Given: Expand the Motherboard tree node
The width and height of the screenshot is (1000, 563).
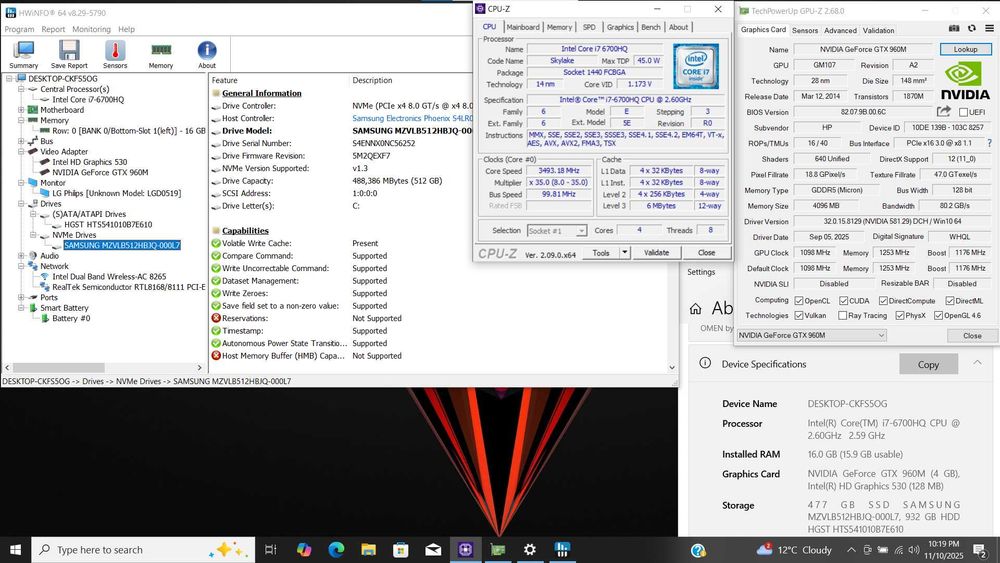Looking at the screenshot, I should (x=21, y=110).
